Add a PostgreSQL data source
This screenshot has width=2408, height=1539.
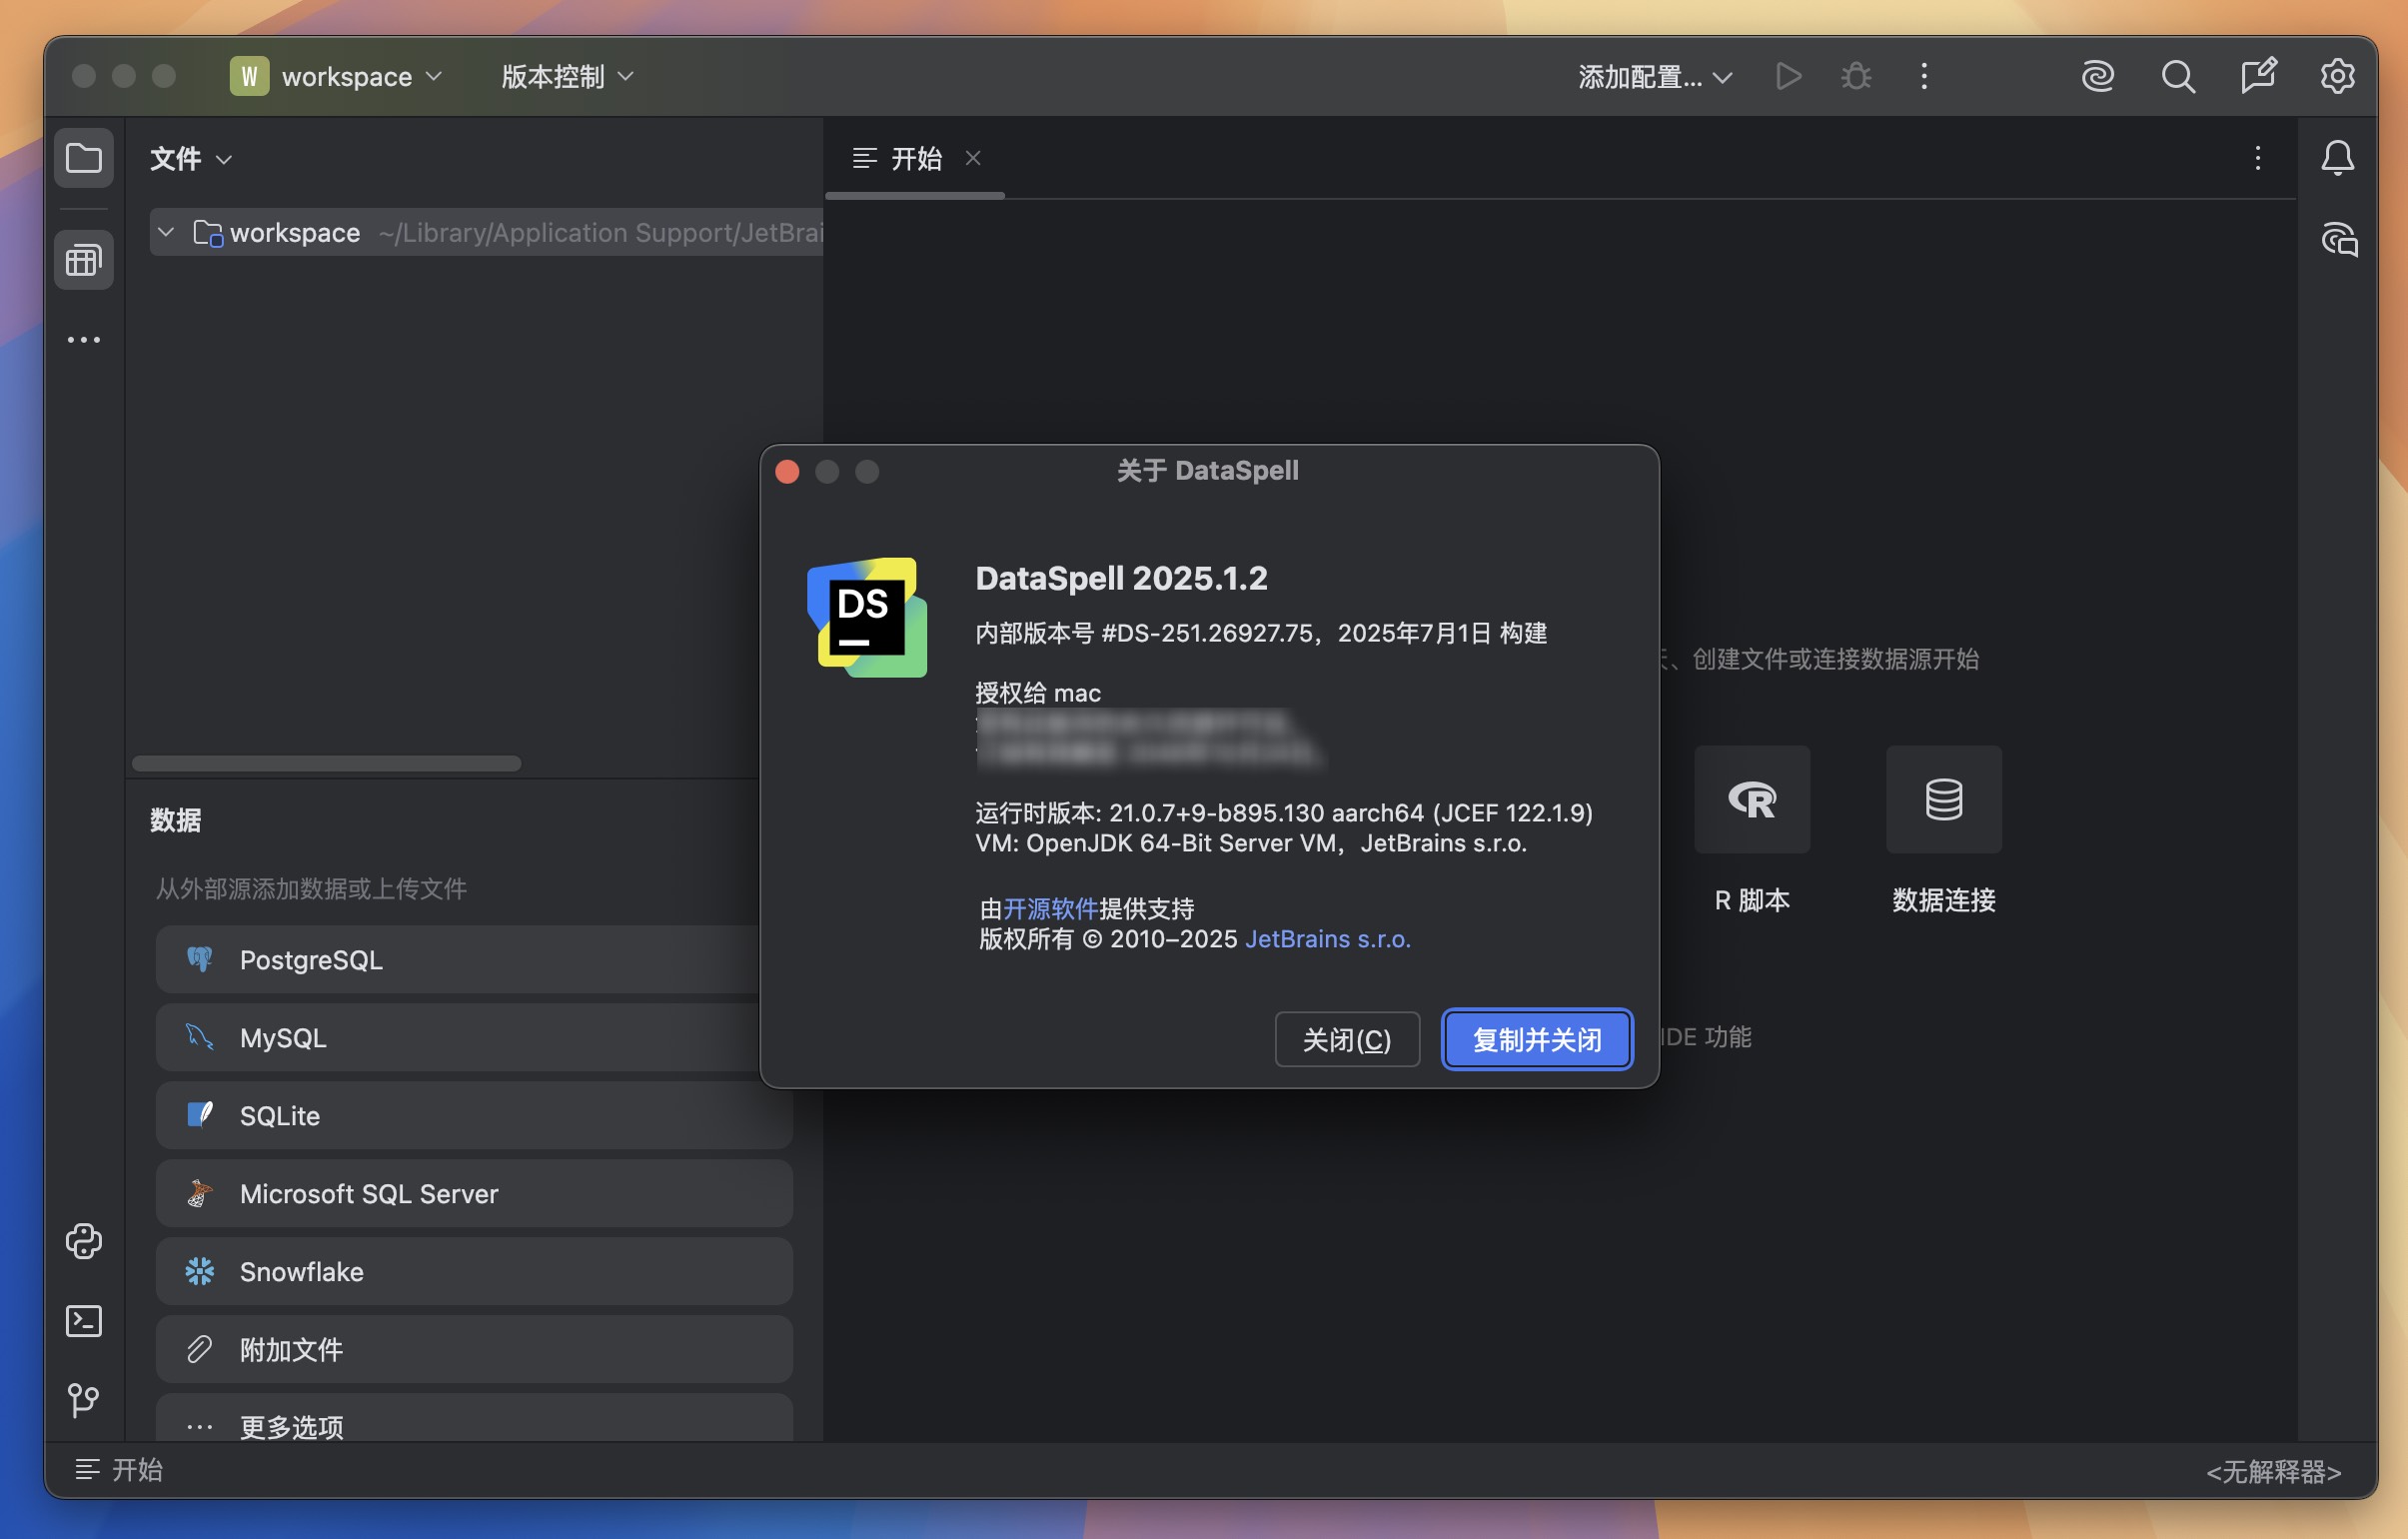pos(474,959)
